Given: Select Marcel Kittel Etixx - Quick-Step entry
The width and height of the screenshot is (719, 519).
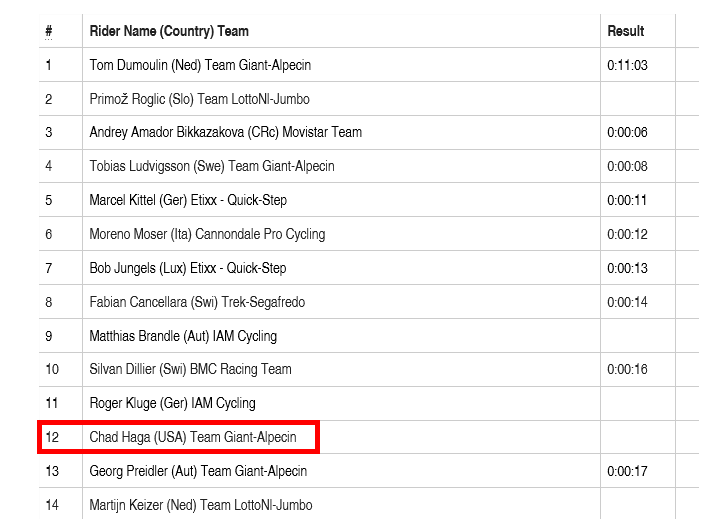Looking at the screenshot, I should click(x=188, y=200).
